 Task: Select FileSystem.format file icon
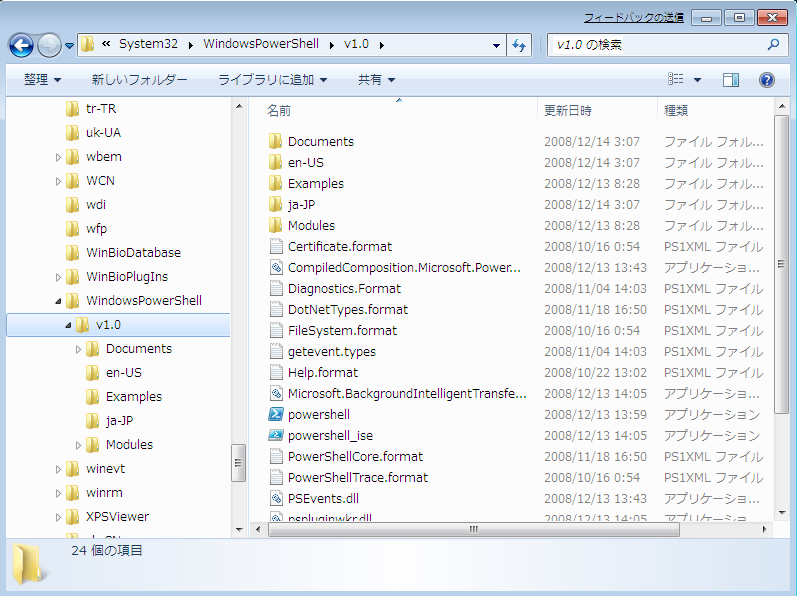(x=276, y=330)
